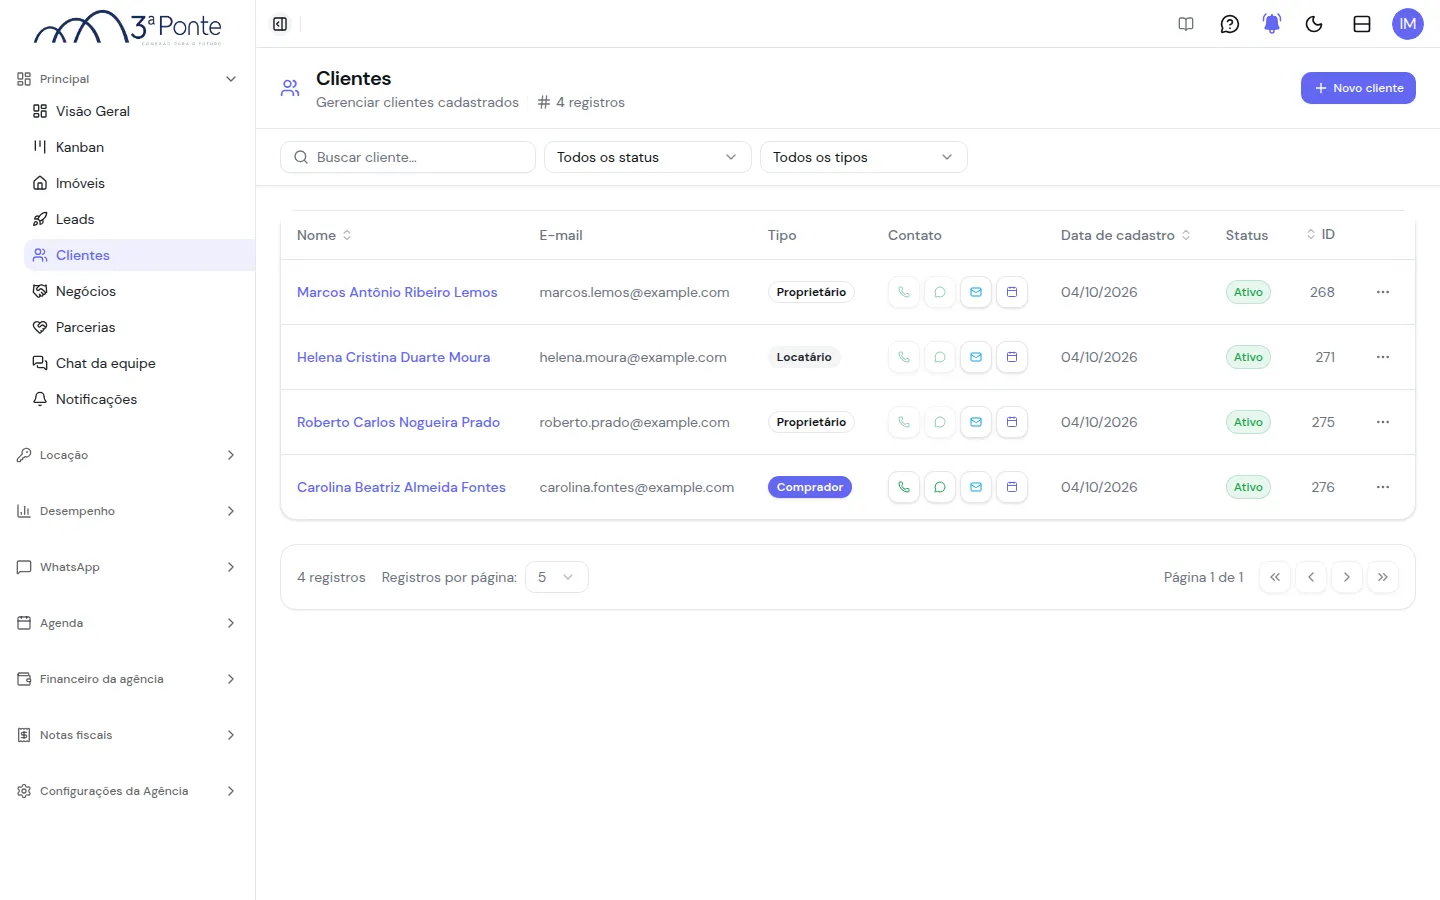The width and height of the screenshot is (1440, 900).
Task: Open chat icon for Carolina Beatriz Almeida Fontes
Action: (940, 487)
